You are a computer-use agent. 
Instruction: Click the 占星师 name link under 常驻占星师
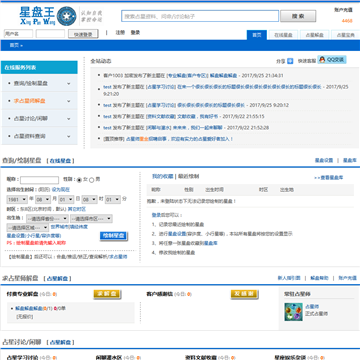pyautogui.click(x=312, y=306)
